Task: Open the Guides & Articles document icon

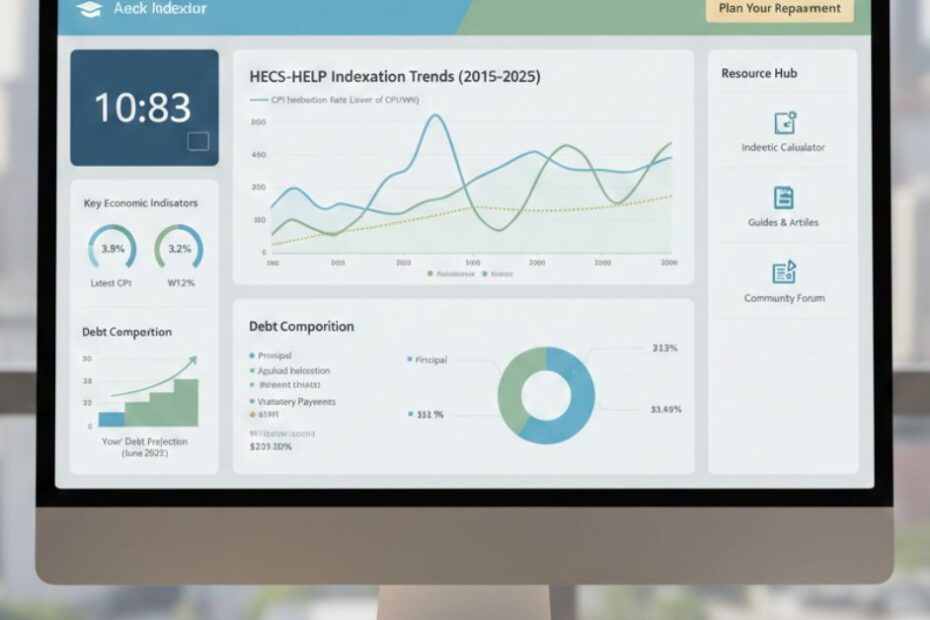Action: (783, 198)
